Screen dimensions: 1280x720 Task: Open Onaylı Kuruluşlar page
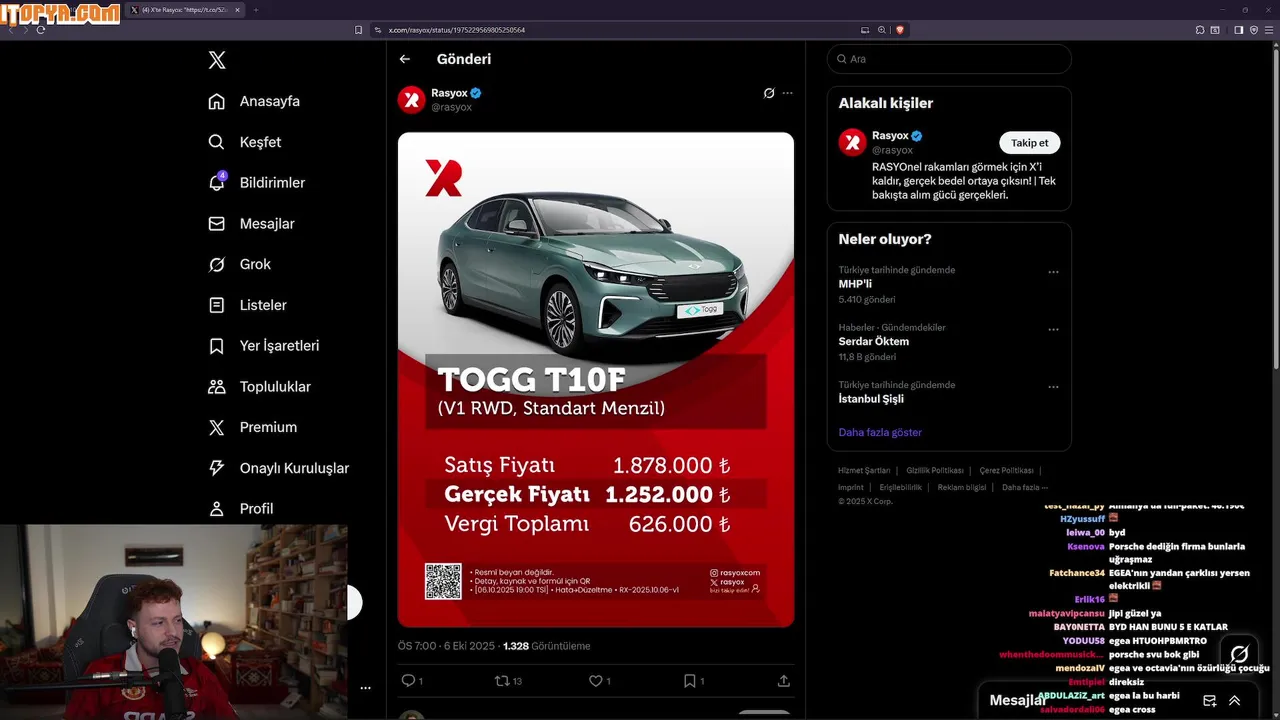pyautogui.click(x=278, y=468)
